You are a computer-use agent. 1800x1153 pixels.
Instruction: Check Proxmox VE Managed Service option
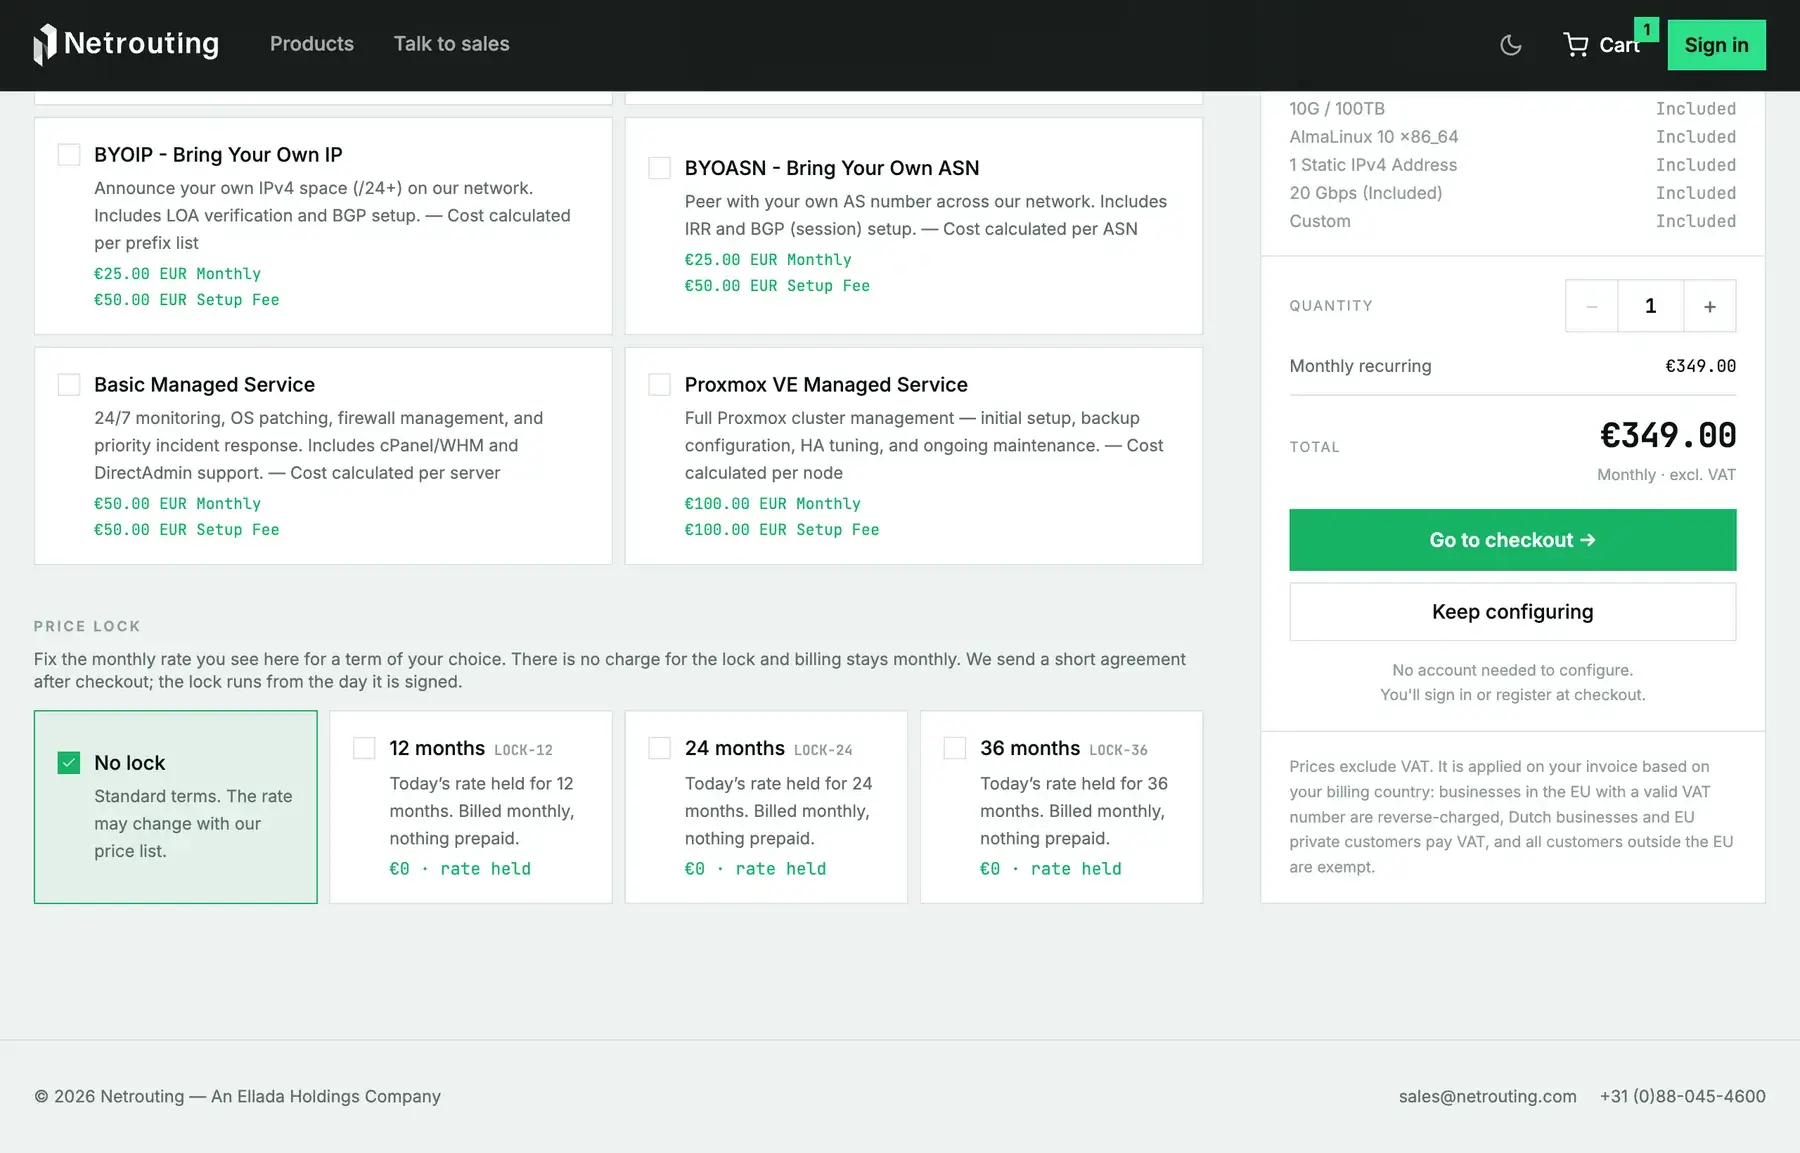tap(660, 385)
